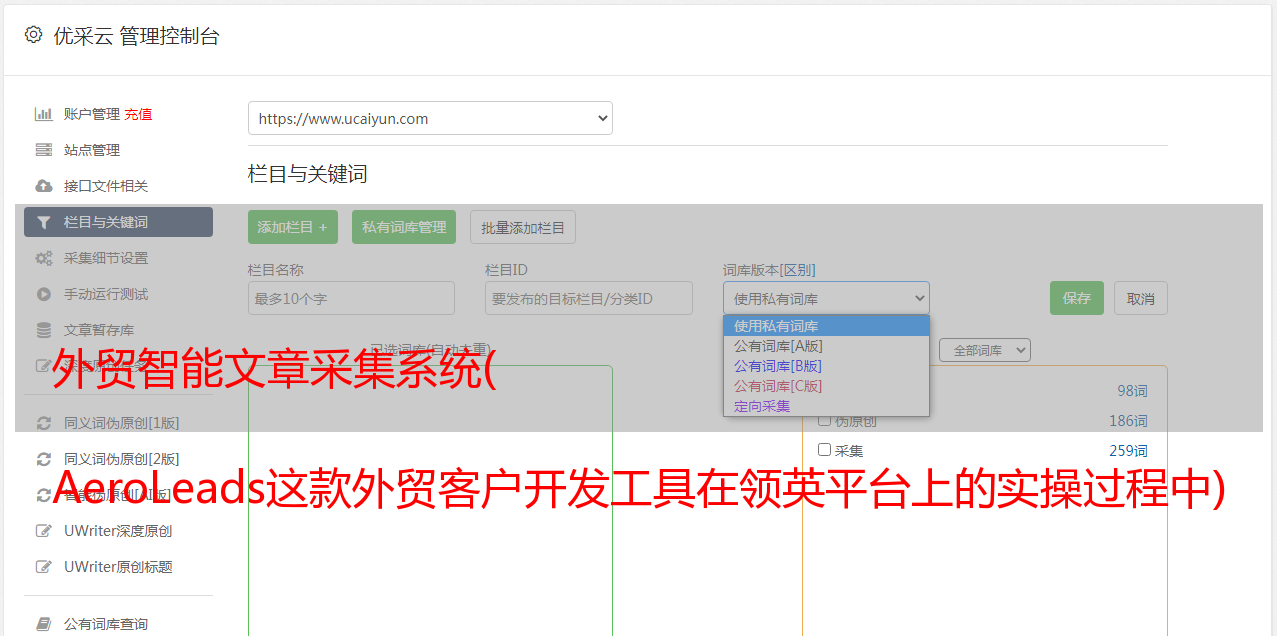1277x636 pixels.
Task: Click the red 充值 recharge link
Action: (x=138, y=114)
